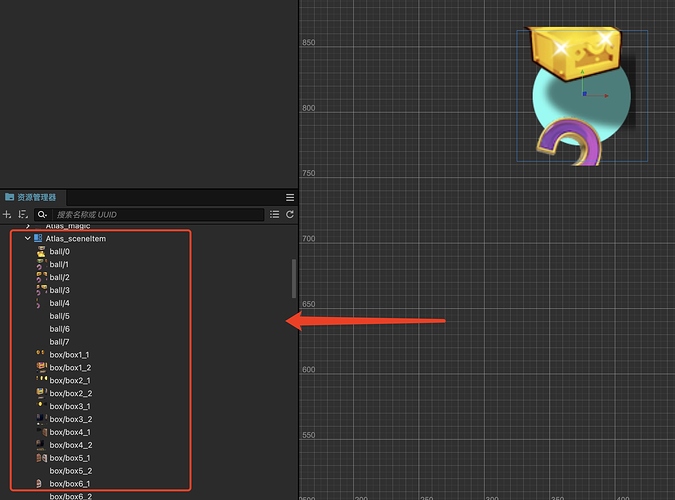Screen dimensions: 675x500
Task: Open the sort assets icon
Action: point(23,214)
